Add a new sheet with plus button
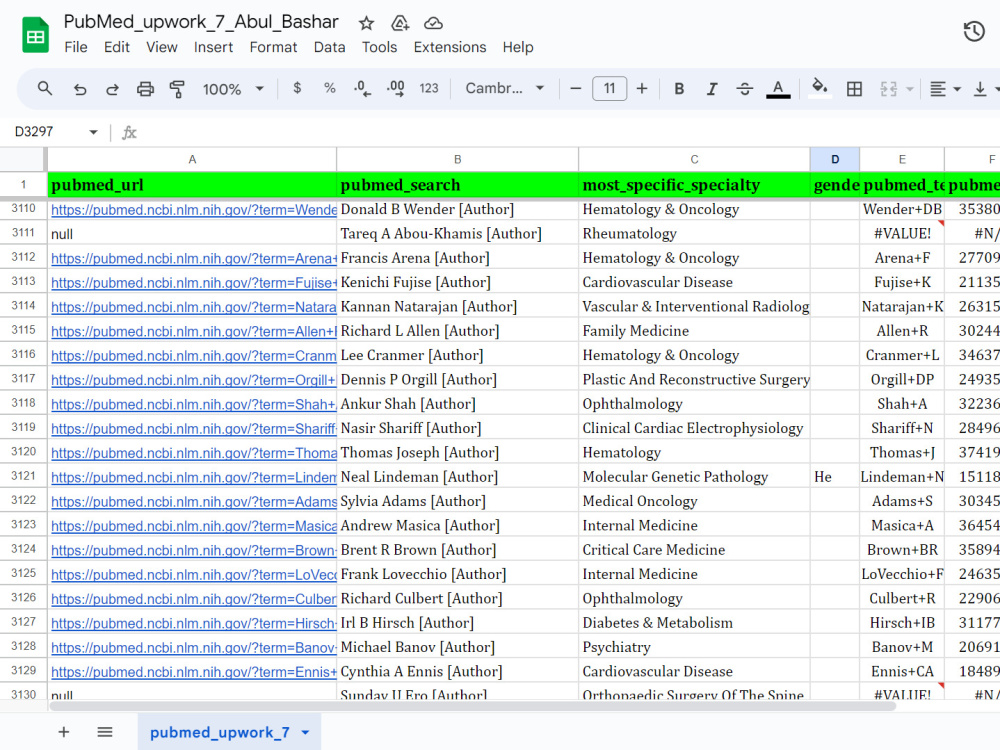 [64, 732]
